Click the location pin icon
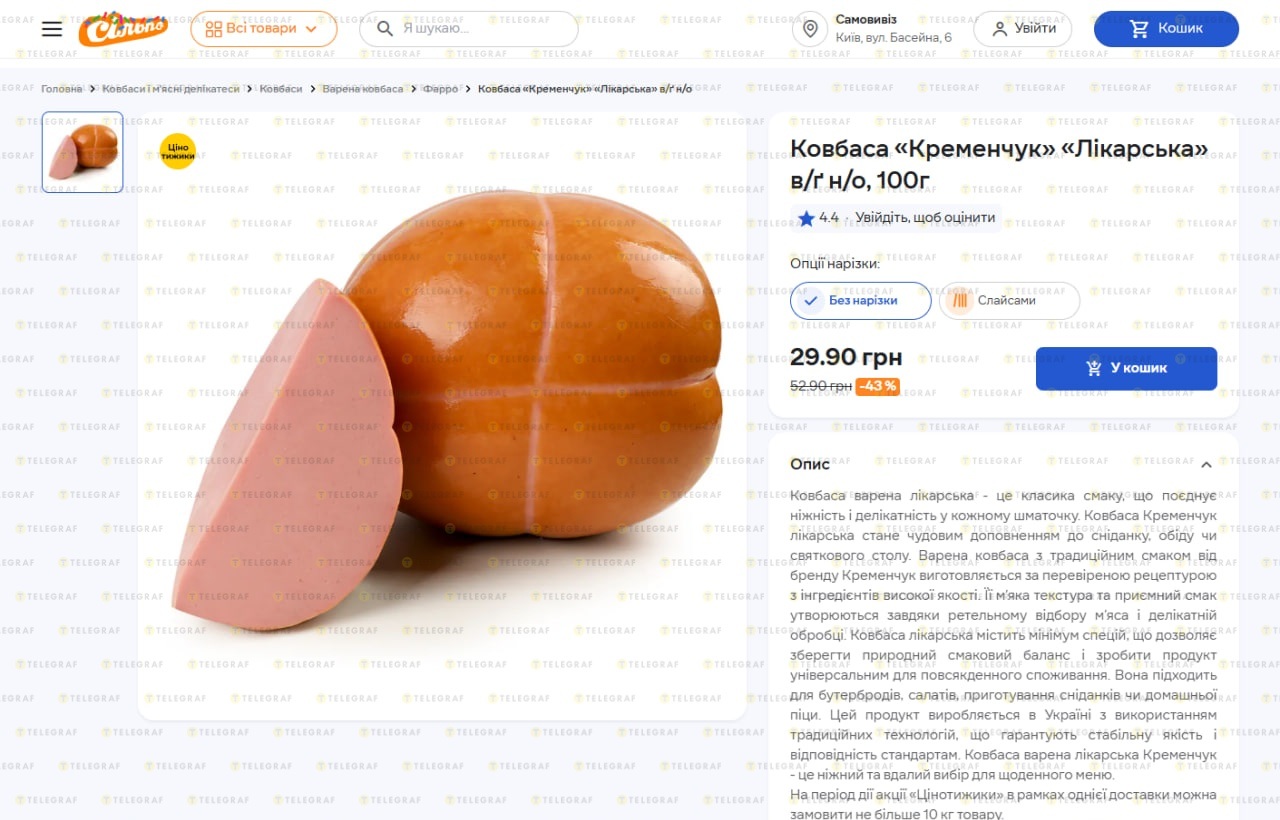The height and width of the screenshot is (820, 1280). click(810, 29)
